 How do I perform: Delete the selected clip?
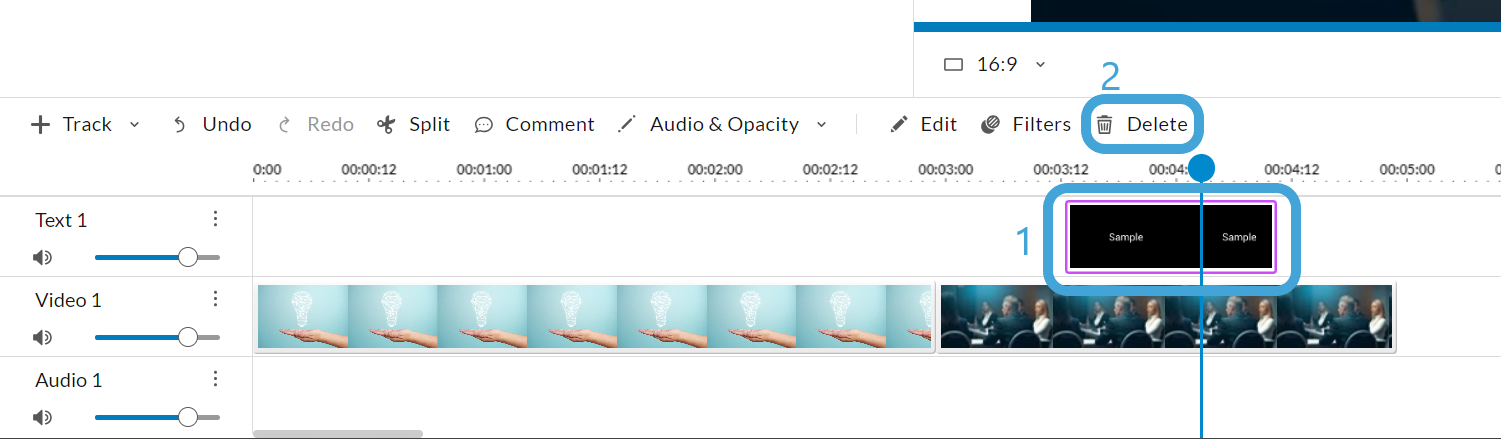tap(1142, 125)
